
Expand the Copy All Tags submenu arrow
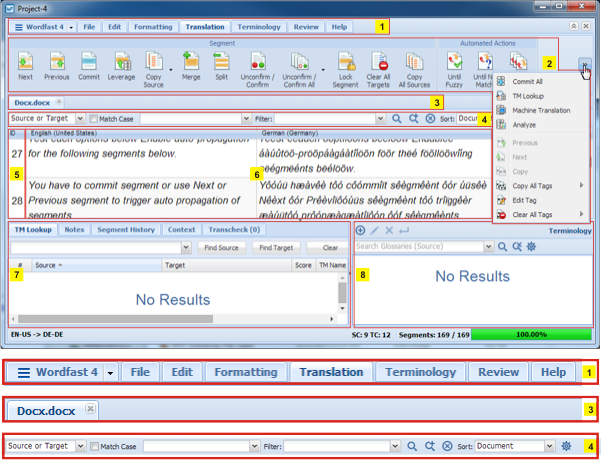coord(581,186)
